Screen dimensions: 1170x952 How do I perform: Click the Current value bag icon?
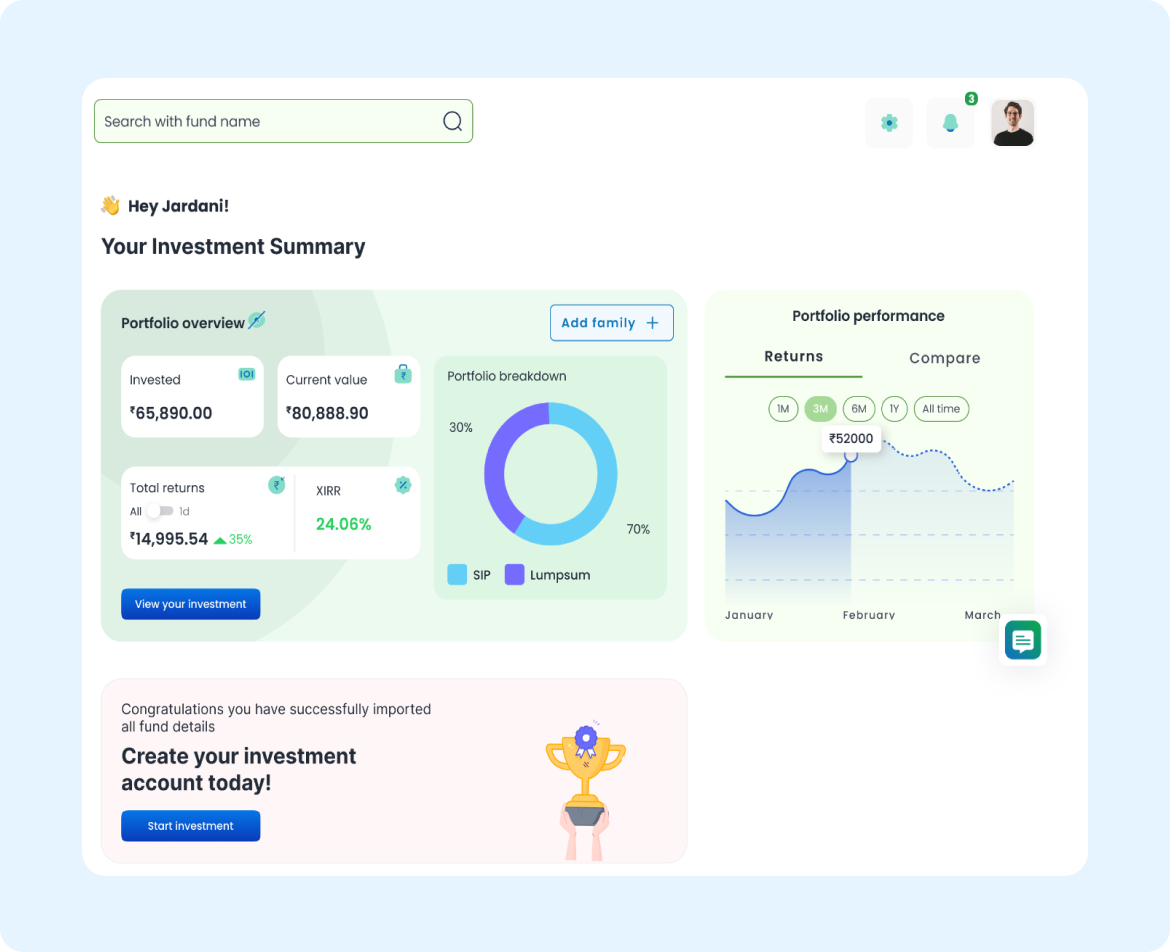tap(403, 374)
